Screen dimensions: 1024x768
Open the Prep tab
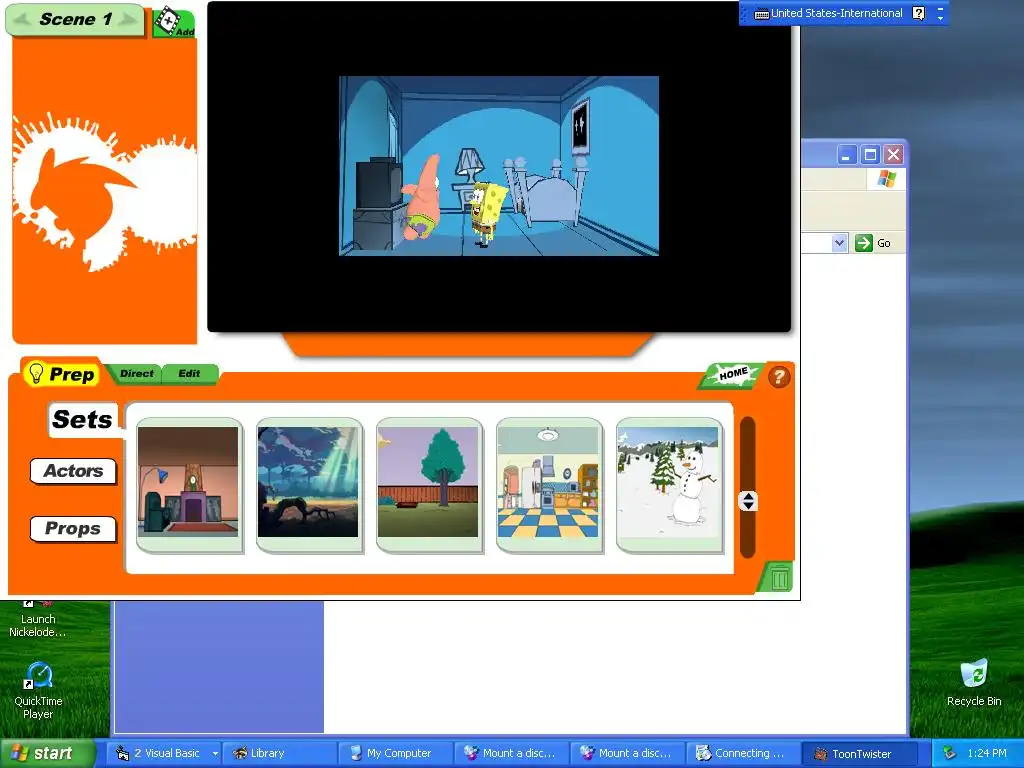(x=61, y=374)
